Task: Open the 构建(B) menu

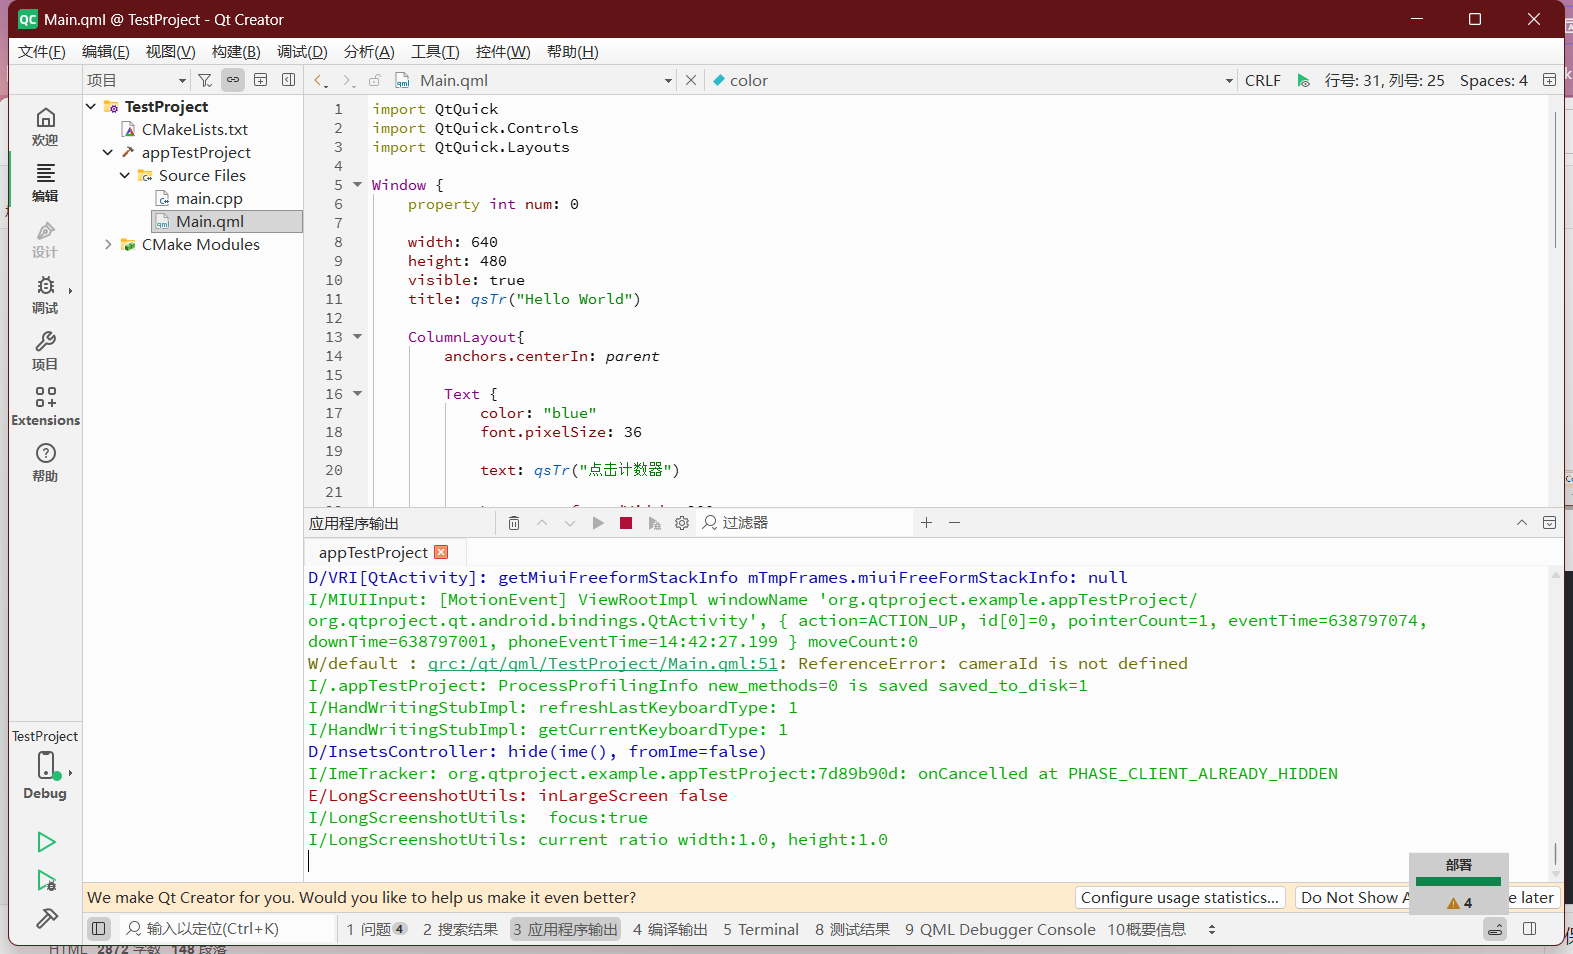Action: tap(236, 52)
